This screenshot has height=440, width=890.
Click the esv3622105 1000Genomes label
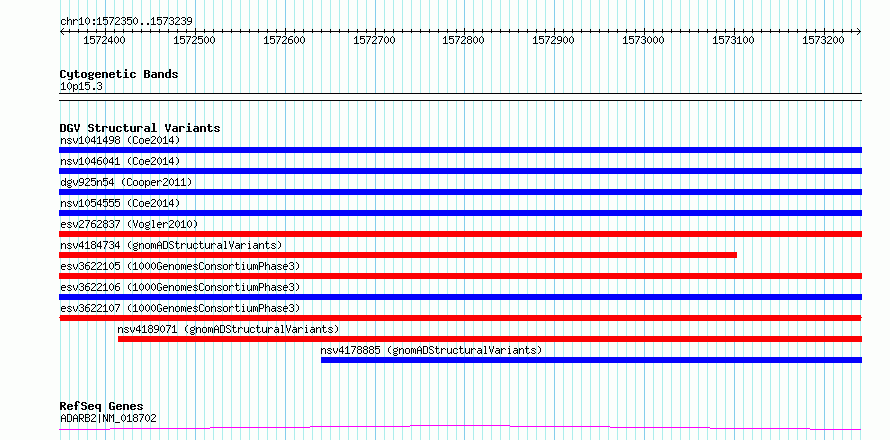(180, 266)
